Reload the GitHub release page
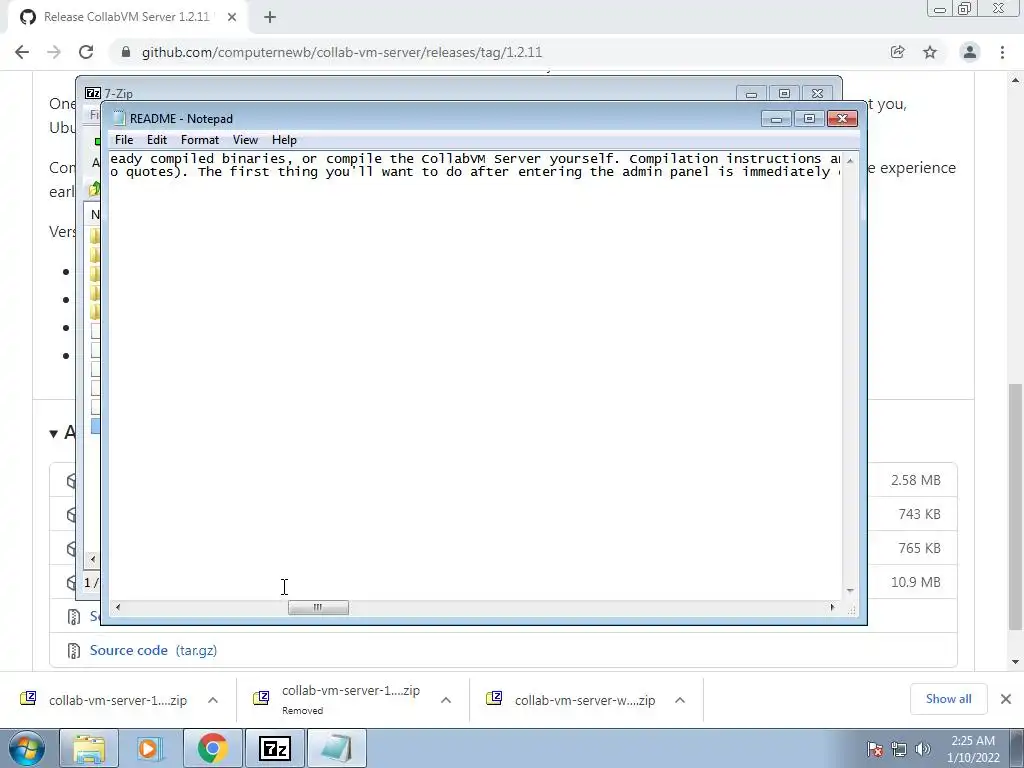This screenshot has width=1024, height=768. pyautogui.click(x=86, y=52)
